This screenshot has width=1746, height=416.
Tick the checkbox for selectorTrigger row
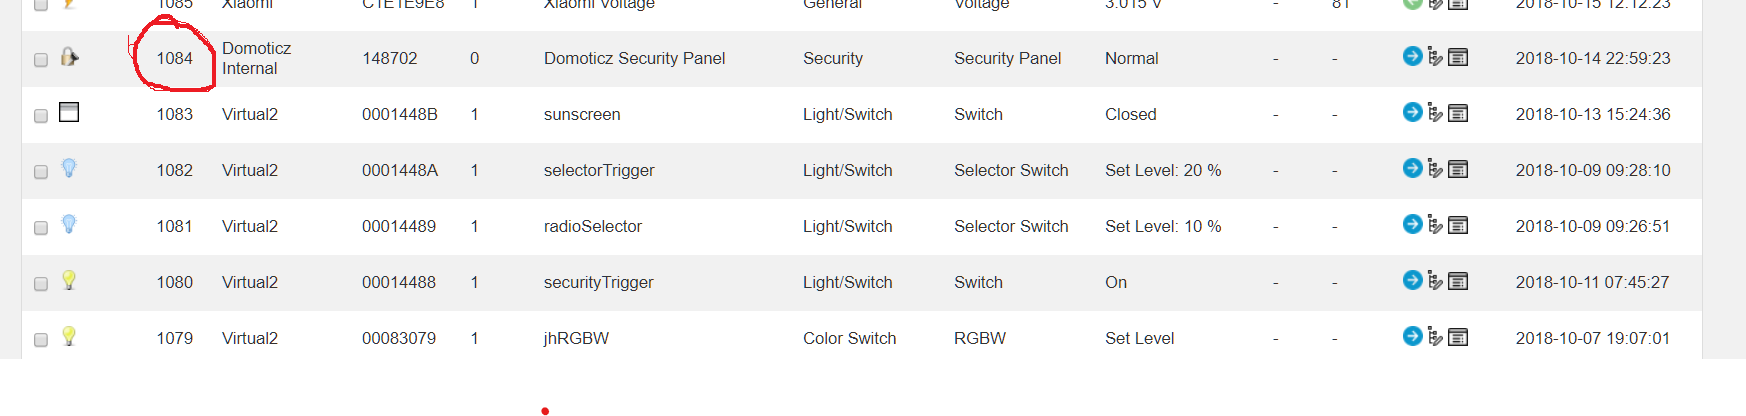tap(41, 172)
